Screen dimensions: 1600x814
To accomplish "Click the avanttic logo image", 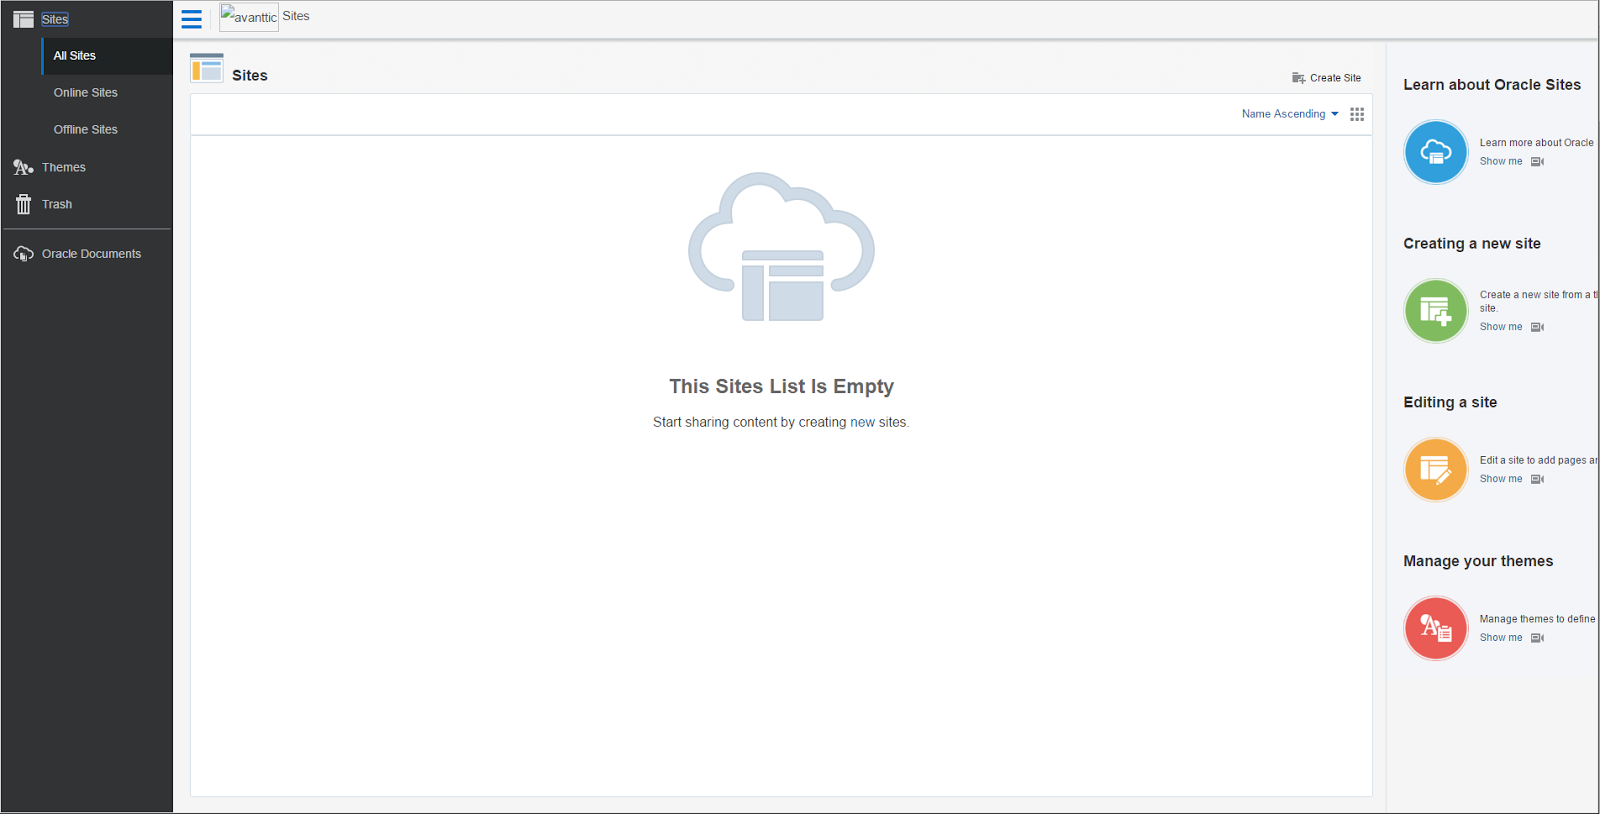I will coord(249,17).
